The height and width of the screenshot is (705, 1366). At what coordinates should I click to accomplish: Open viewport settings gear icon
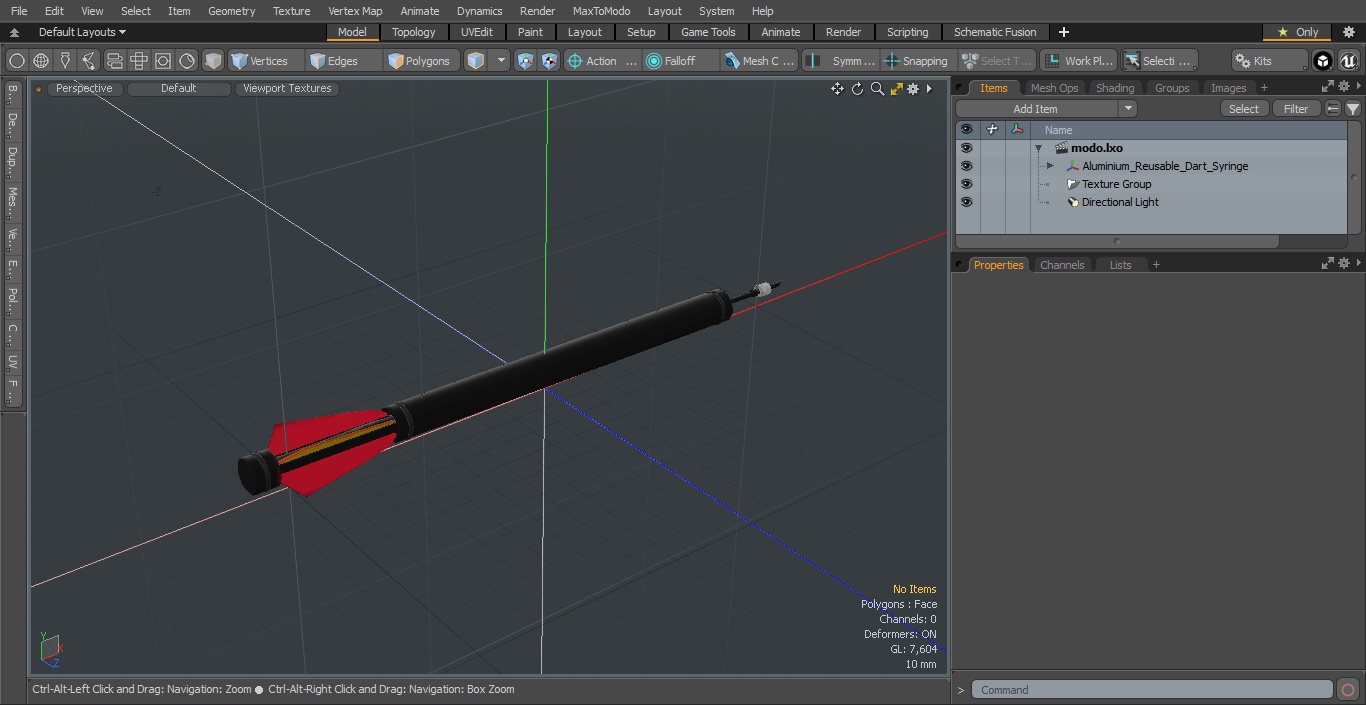tap(913, 89)
